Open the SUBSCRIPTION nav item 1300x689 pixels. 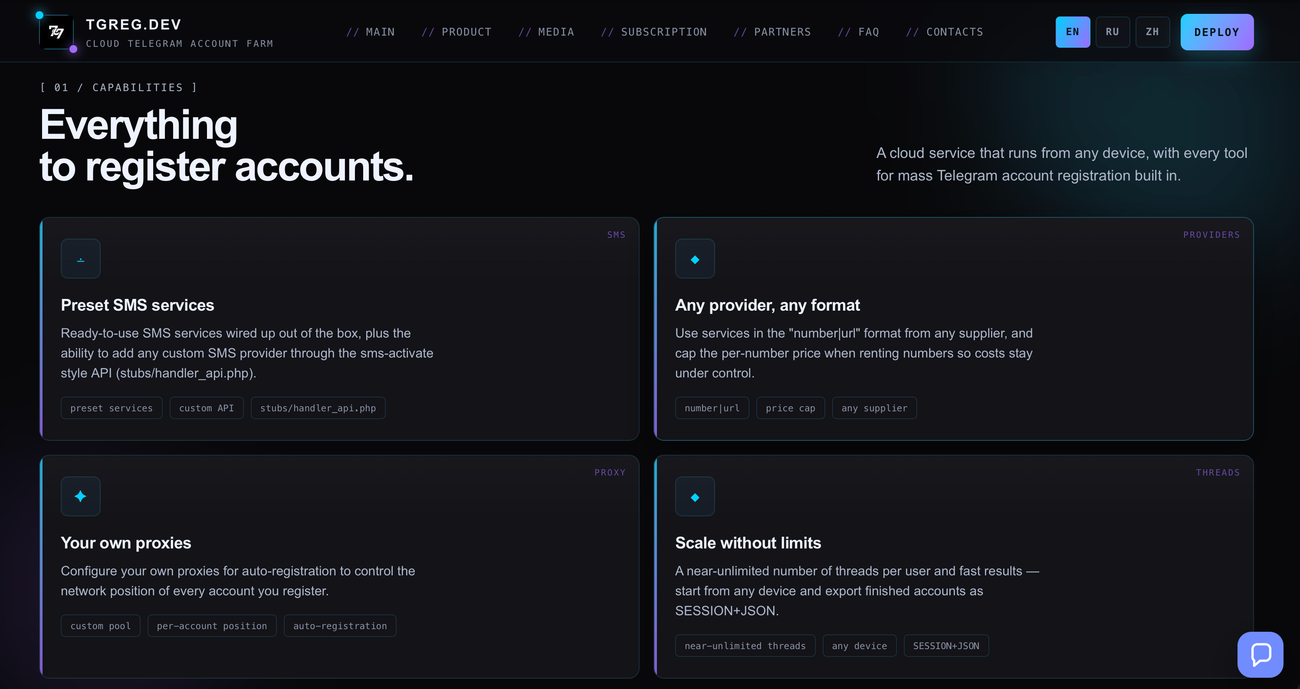click(654, 32)
